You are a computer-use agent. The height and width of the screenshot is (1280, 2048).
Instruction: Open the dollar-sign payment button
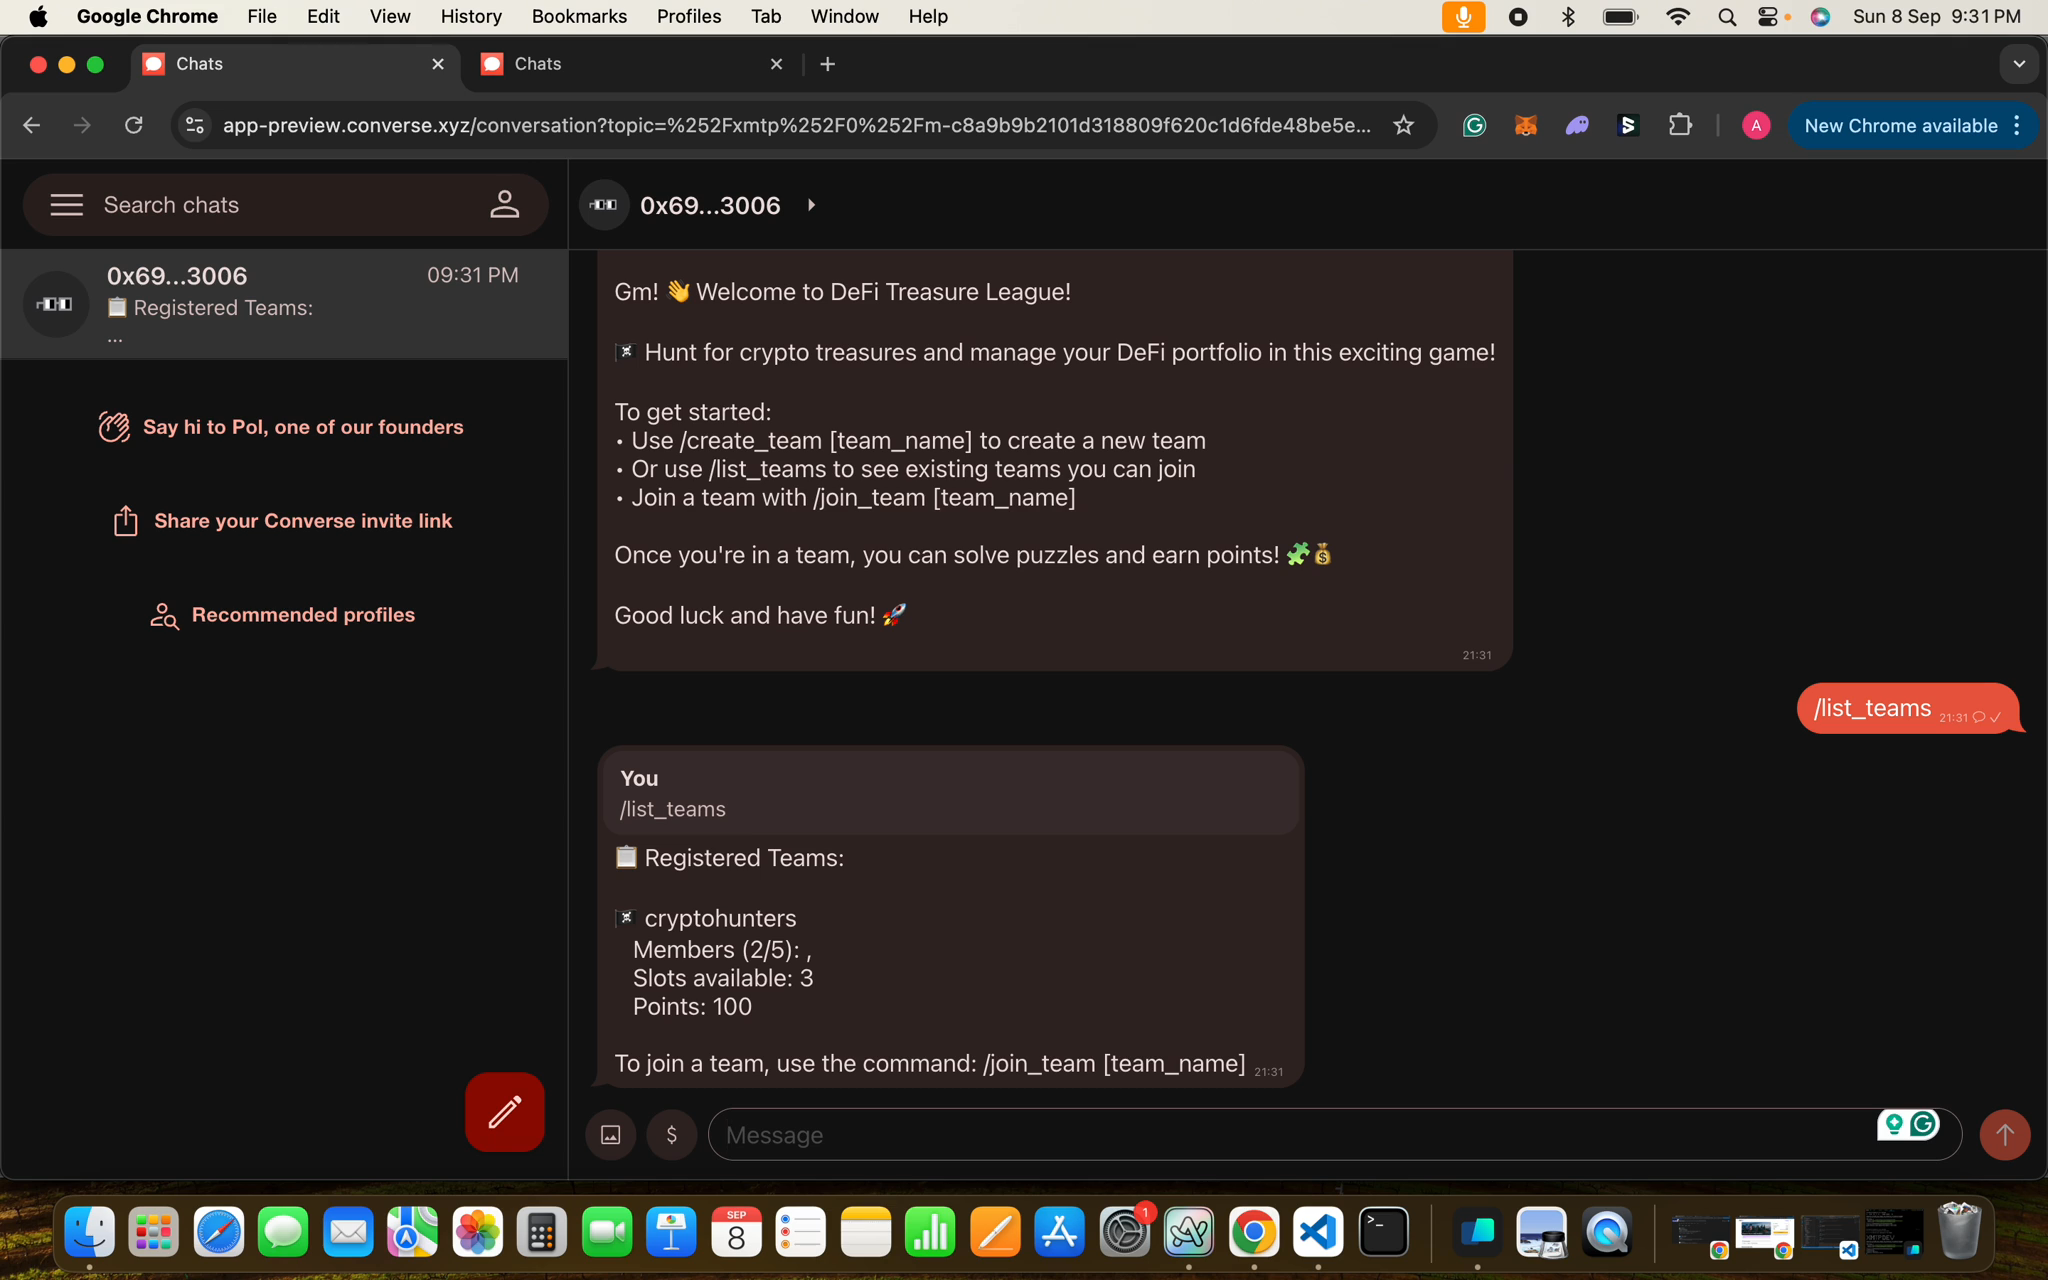coord(672,1135)
